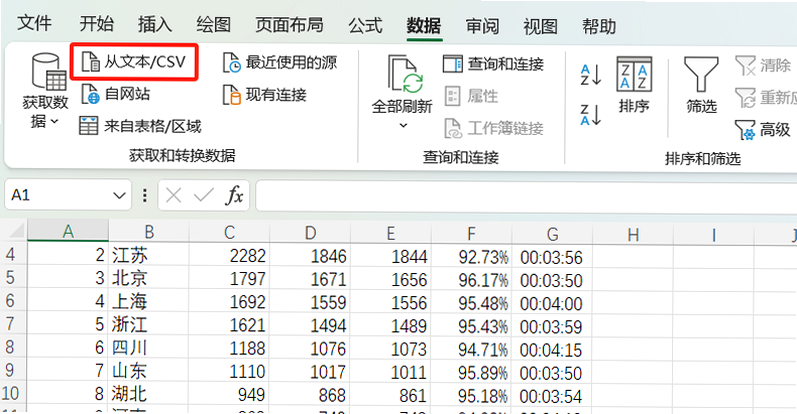Open 查询和连接 pane button
This screenshot has width=797, height=414.
pos(493,64)
